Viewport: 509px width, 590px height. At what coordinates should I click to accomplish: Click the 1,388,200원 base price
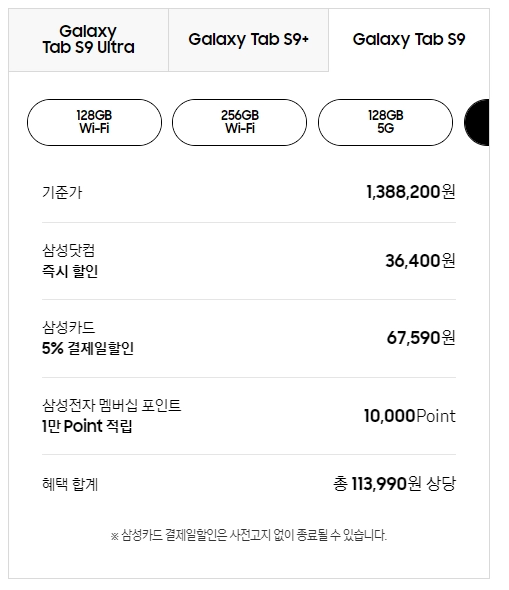411,192
